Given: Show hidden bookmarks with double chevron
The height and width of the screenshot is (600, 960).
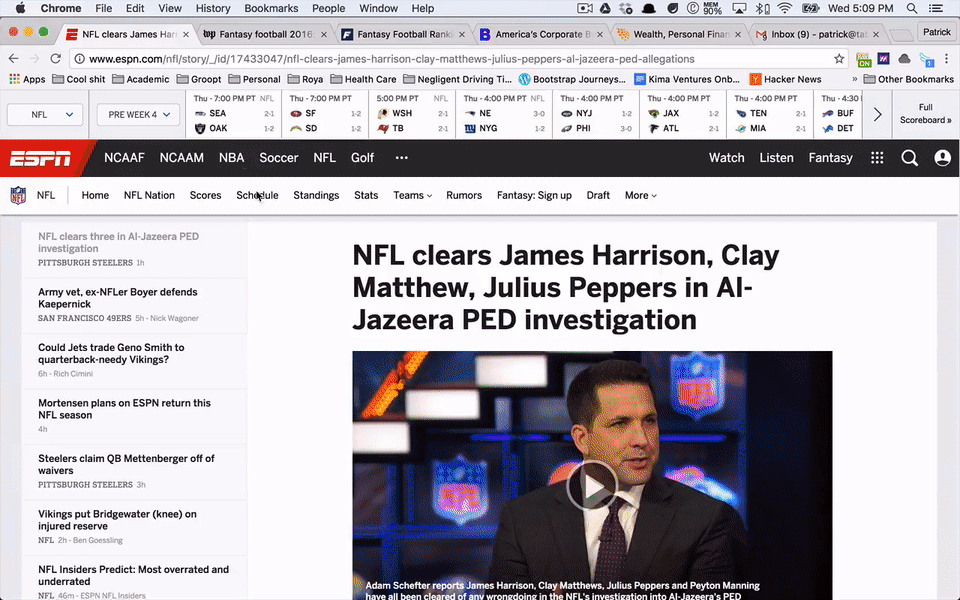Looking at the screenshot, I should coord(854,79).
